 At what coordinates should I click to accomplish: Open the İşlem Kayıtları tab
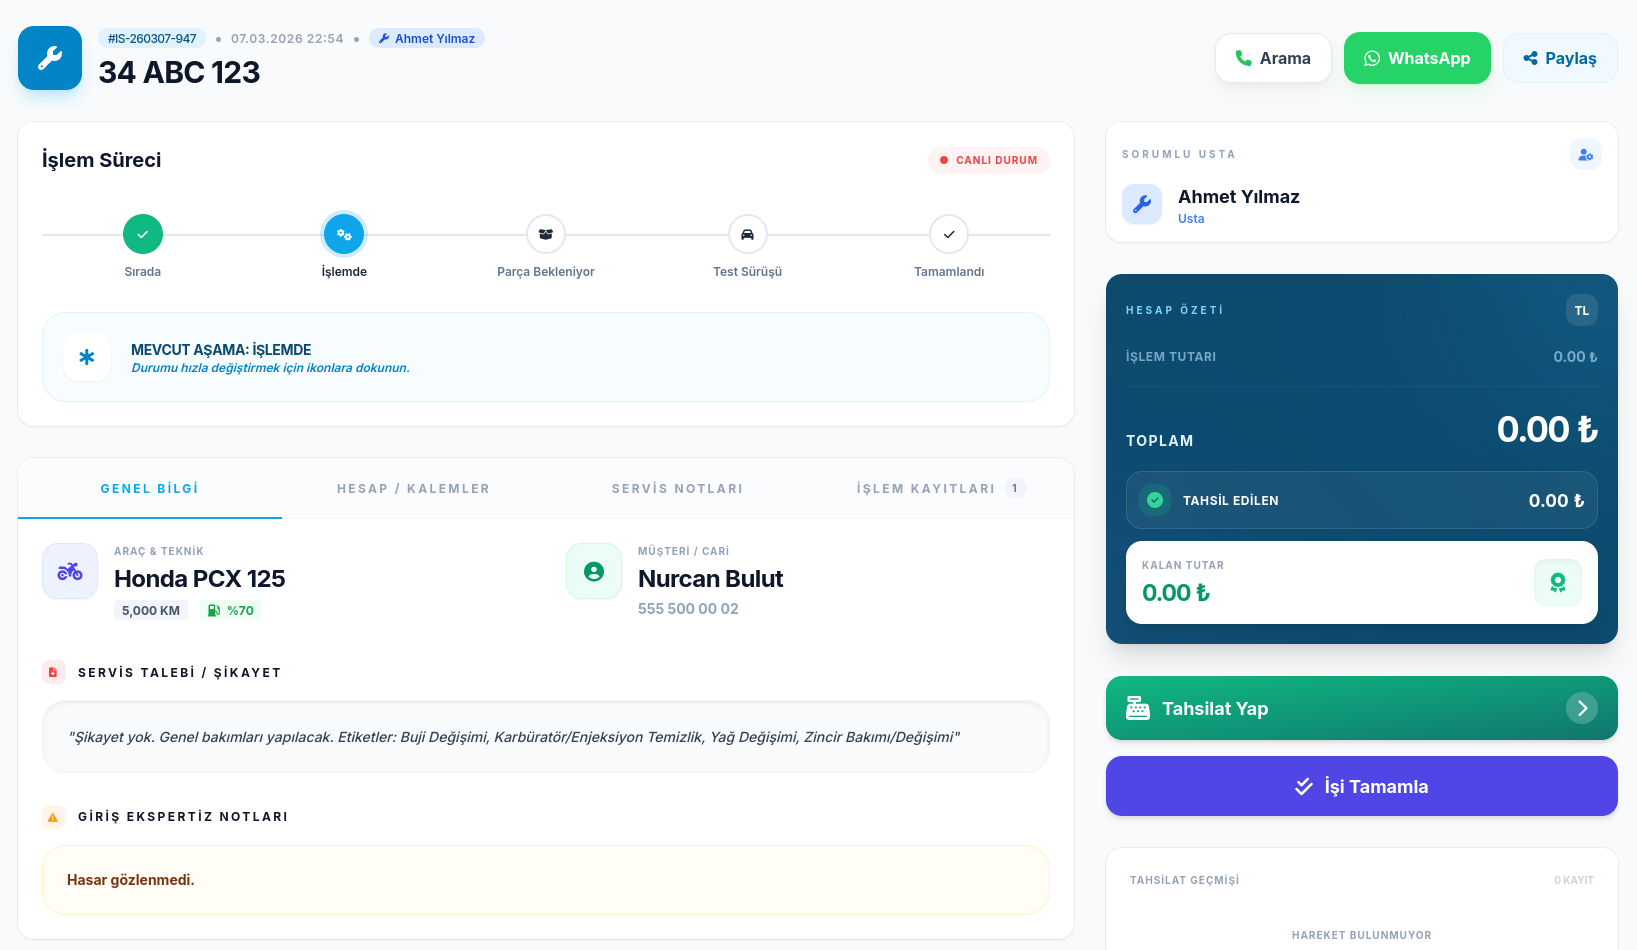pyautogui.click(x=926, y=489)
